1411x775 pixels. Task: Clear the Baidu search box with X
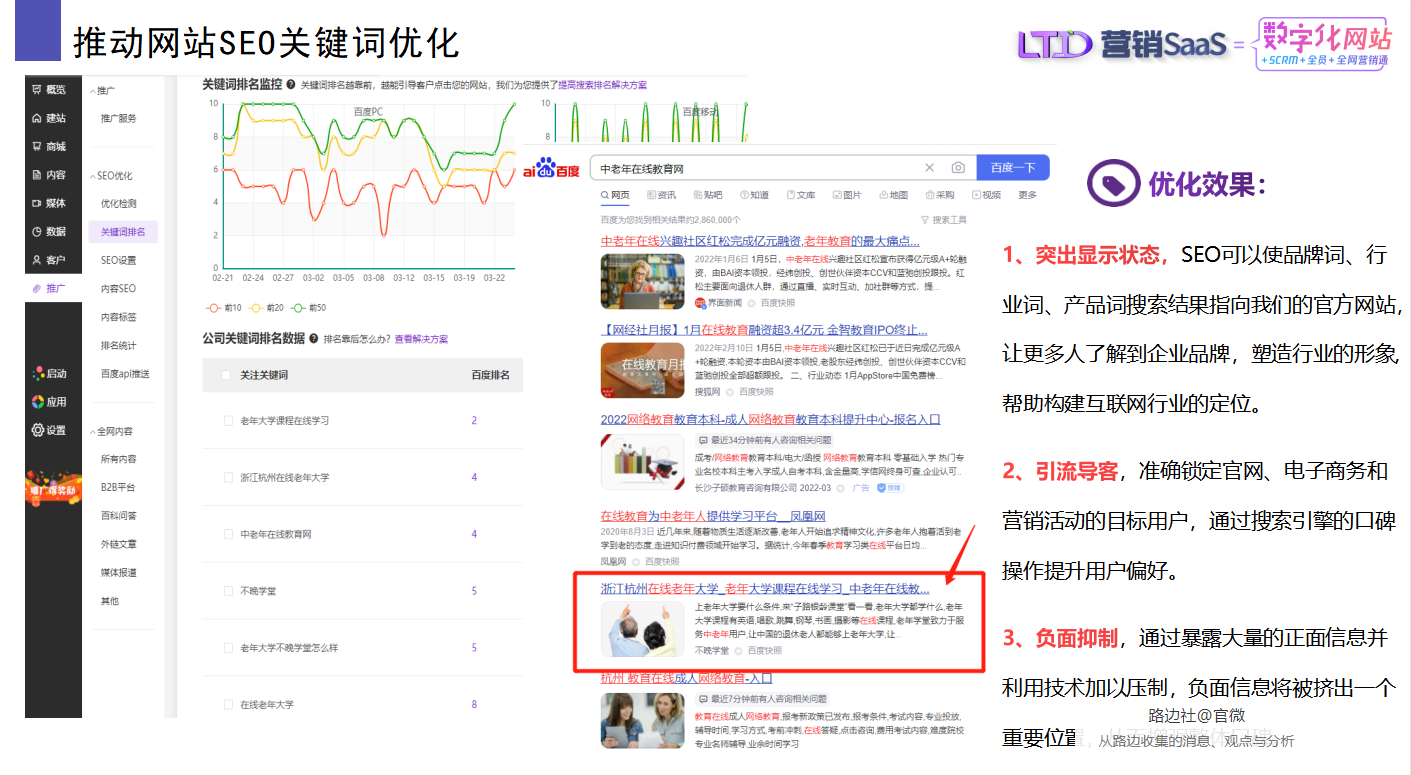(929, 168)
